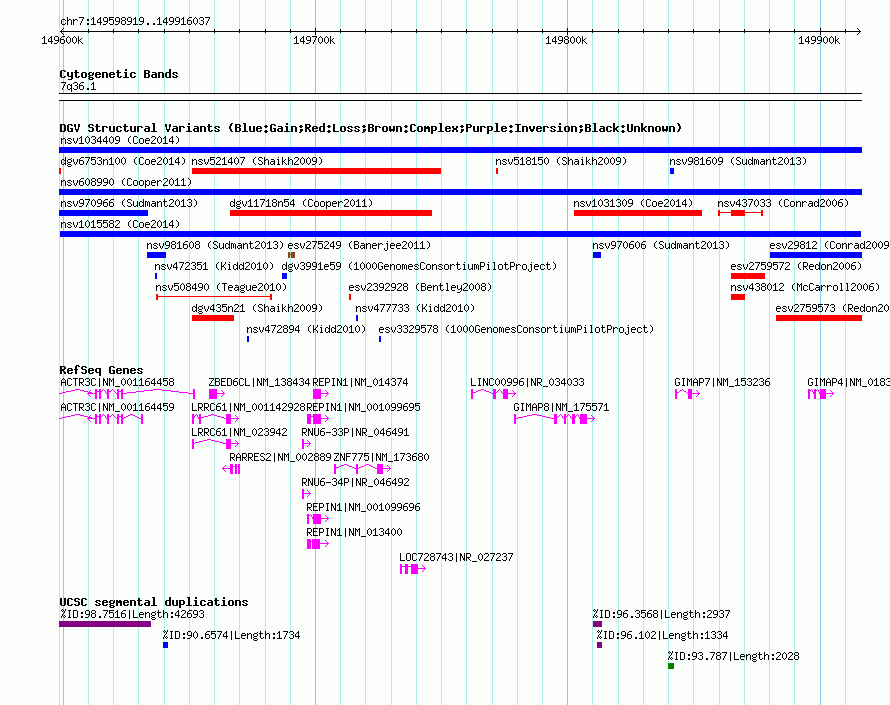Open esv2392928 (Bentley2008) label
The image size is (890, 705).
click(420, 287)
